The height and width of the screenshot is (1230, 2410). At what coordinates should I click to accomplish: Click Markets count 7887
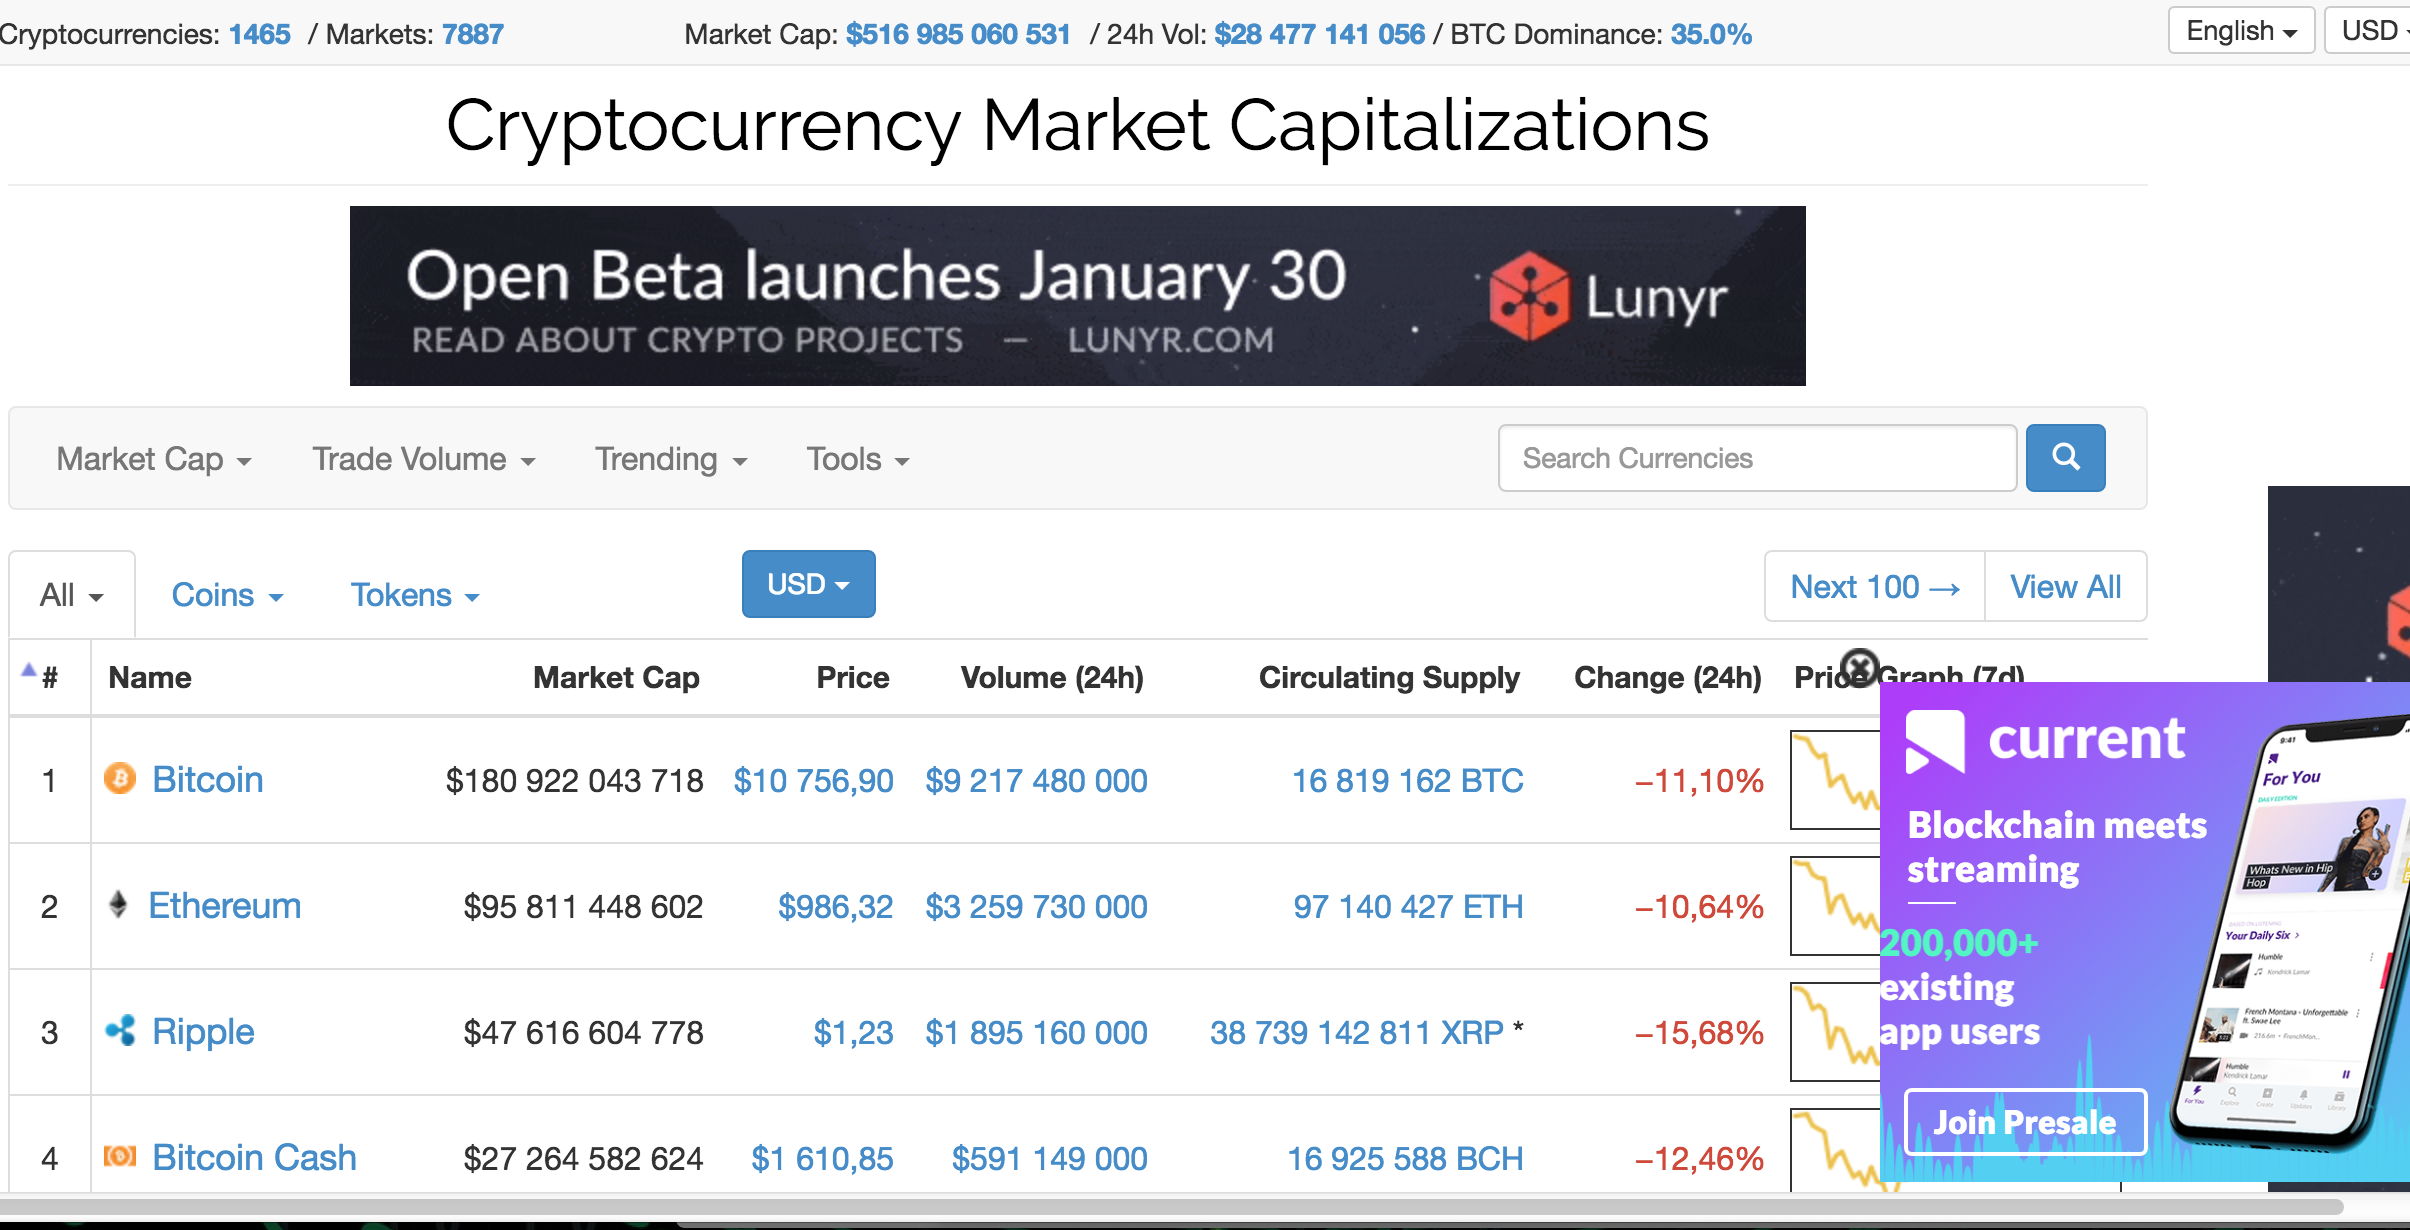point(473,34)
